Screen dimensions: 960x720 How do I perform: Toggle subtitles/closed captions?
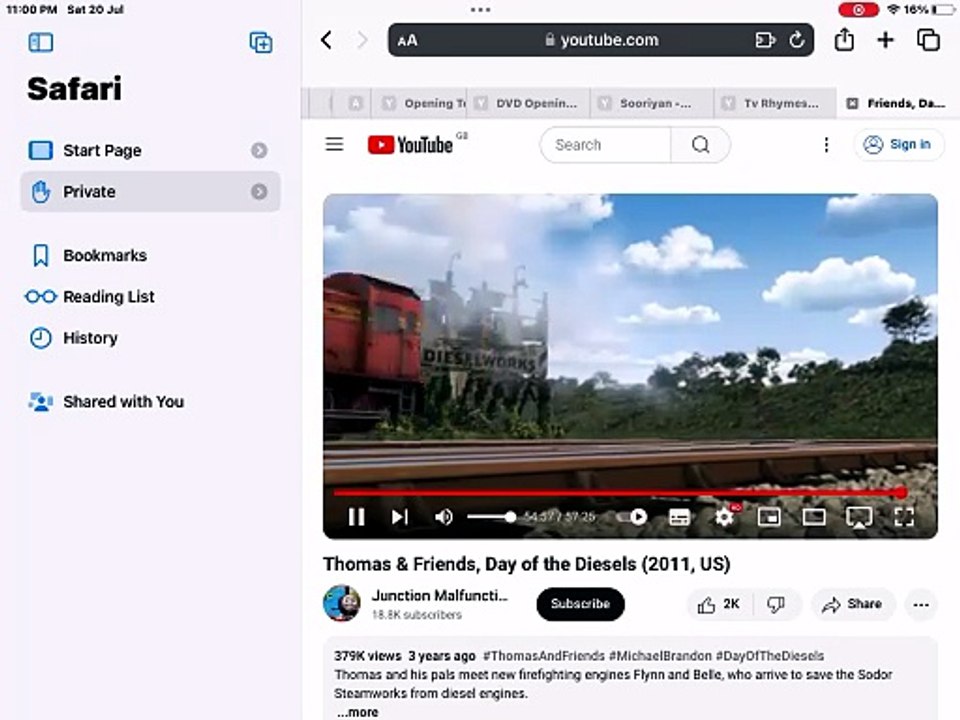coord(679,517)
